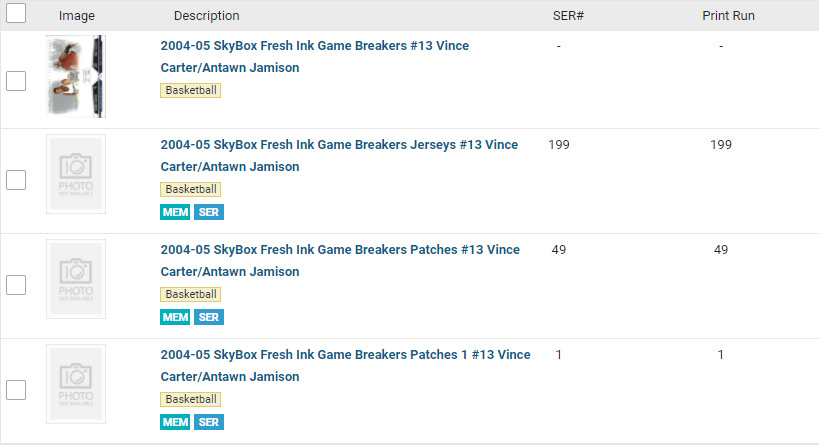Screen dimensions: 819x445
Task: Check the box for Game Breakers #13 row
Action: click(x=16, y=81)
